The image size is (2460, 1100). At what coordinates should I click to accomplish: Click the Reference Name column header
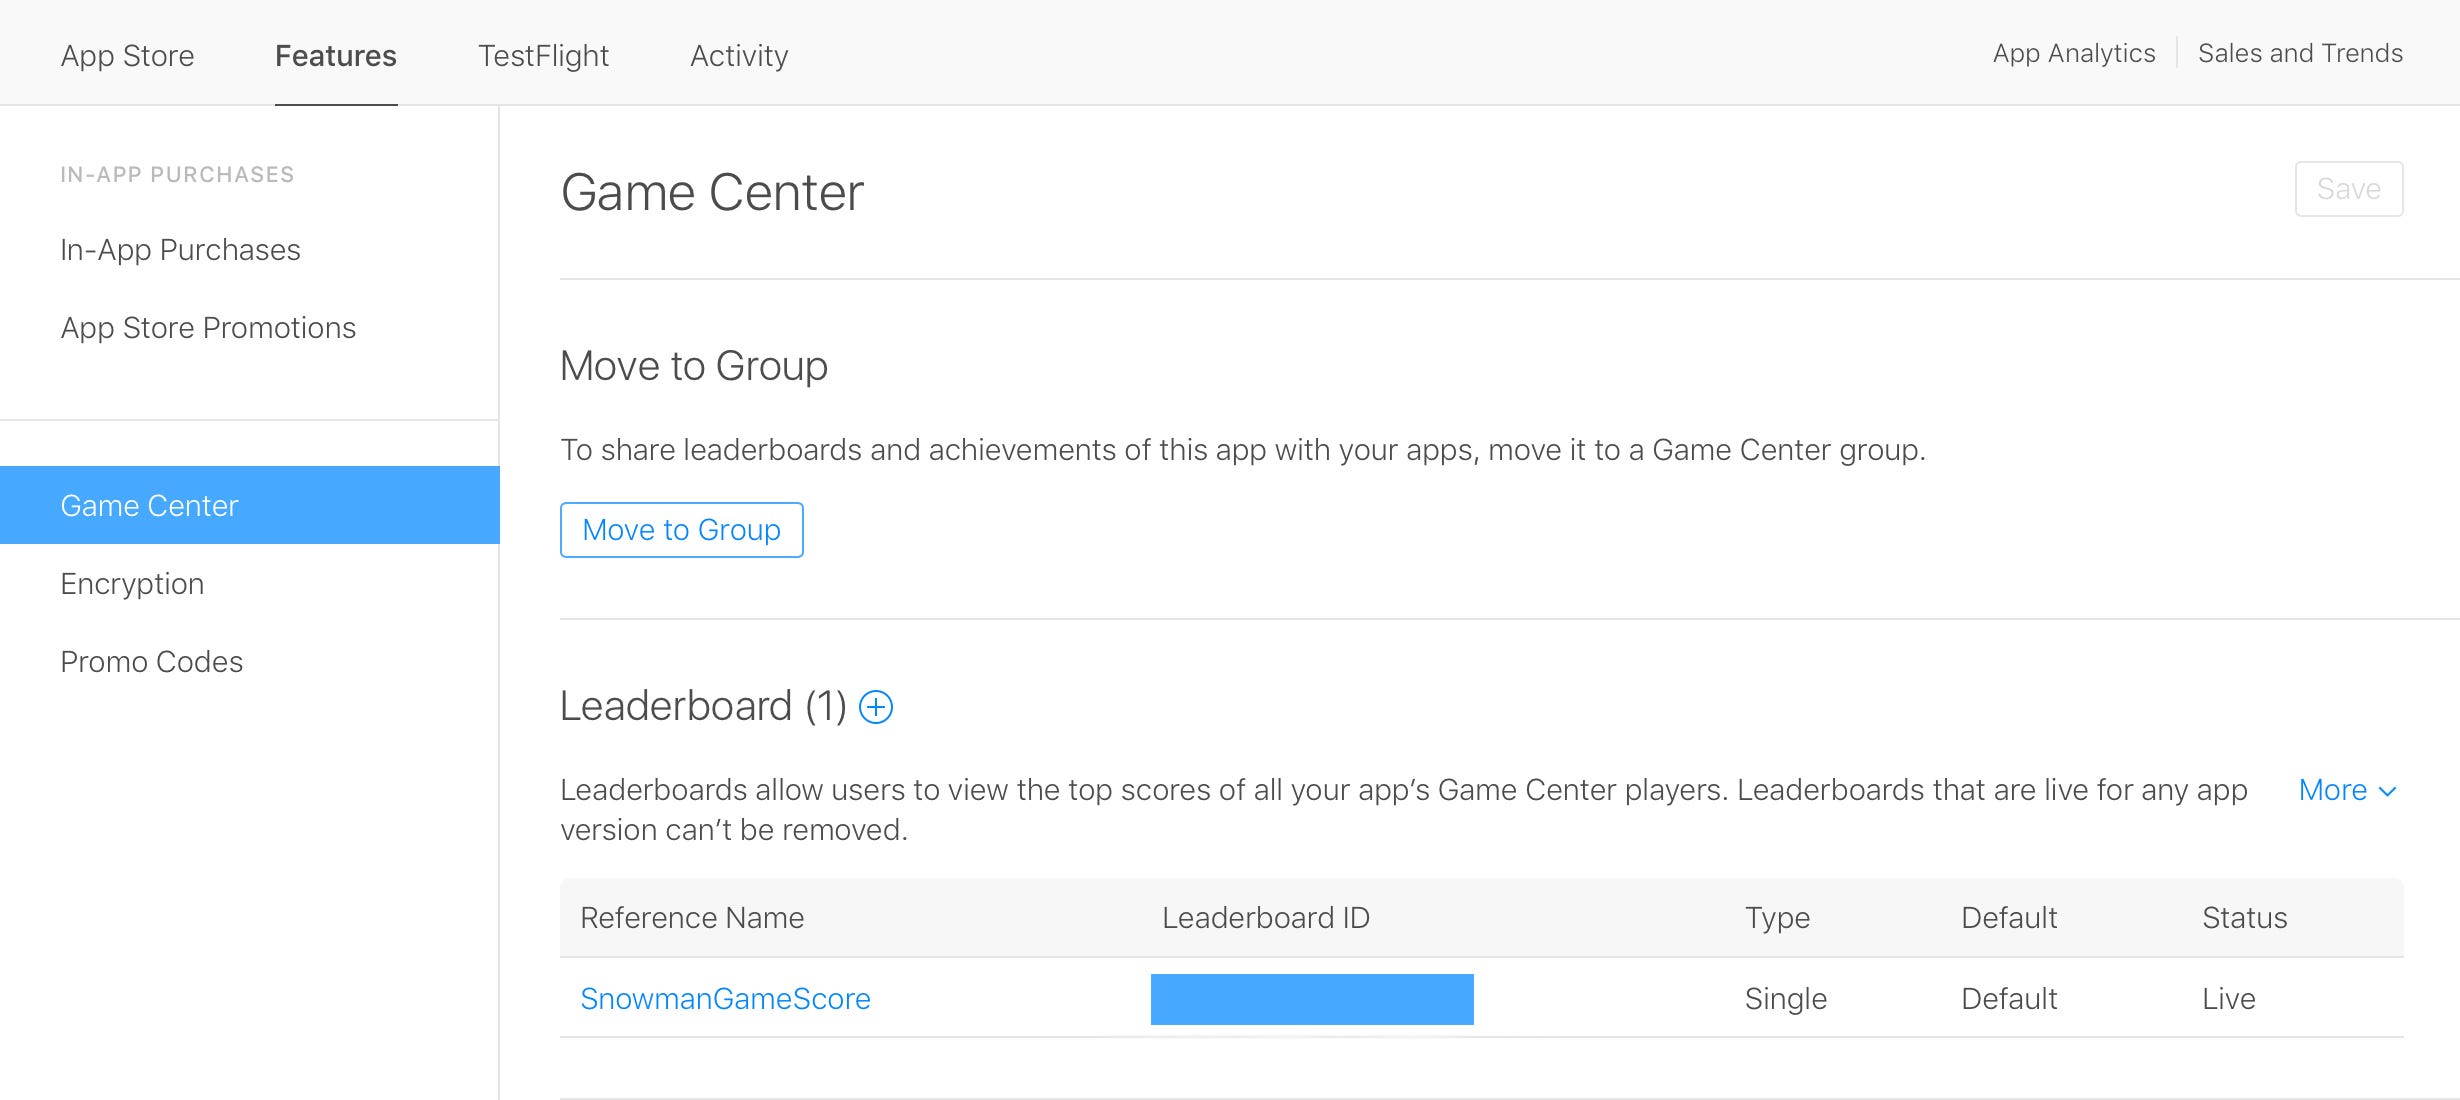pos(692,918)
